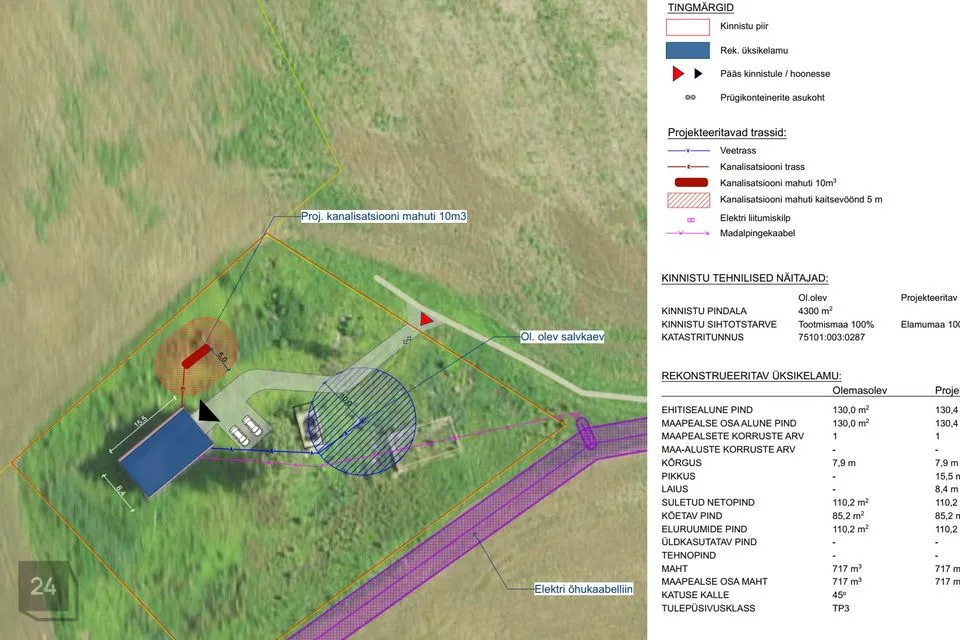The height and width of the screenshot is (640, 960).
Task: Click the 45° roof slope value
Action: pos(839,595)
